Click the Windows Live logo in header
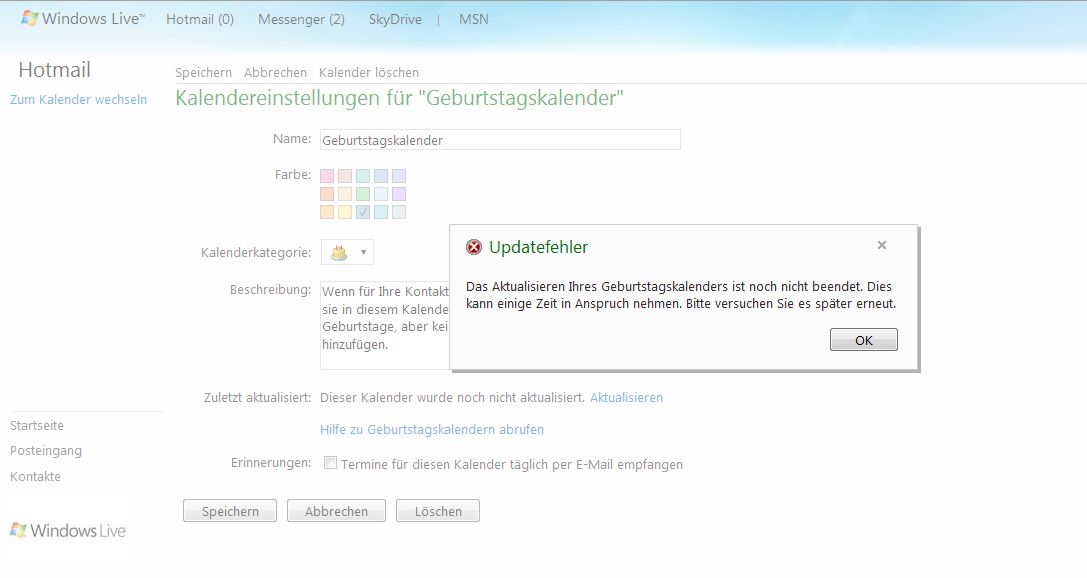1087x578 pixels. tap(82, 19)
